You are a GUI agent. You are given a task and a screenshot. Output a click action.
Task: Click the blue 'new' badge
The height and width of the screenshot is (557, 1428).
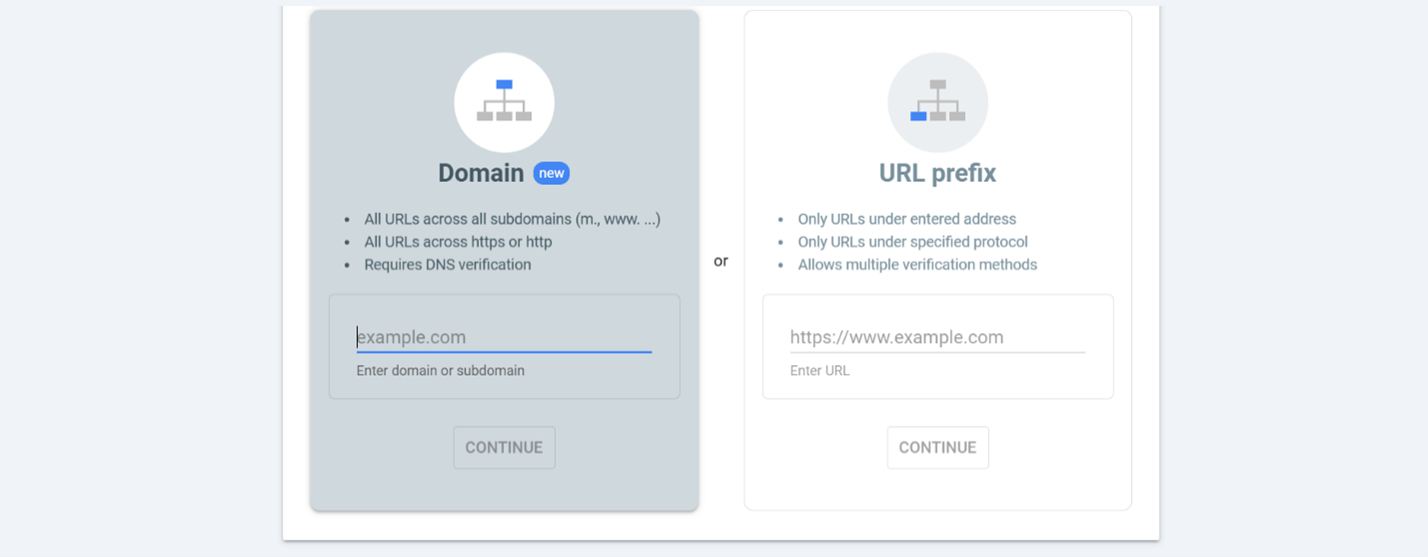[551, 173]
